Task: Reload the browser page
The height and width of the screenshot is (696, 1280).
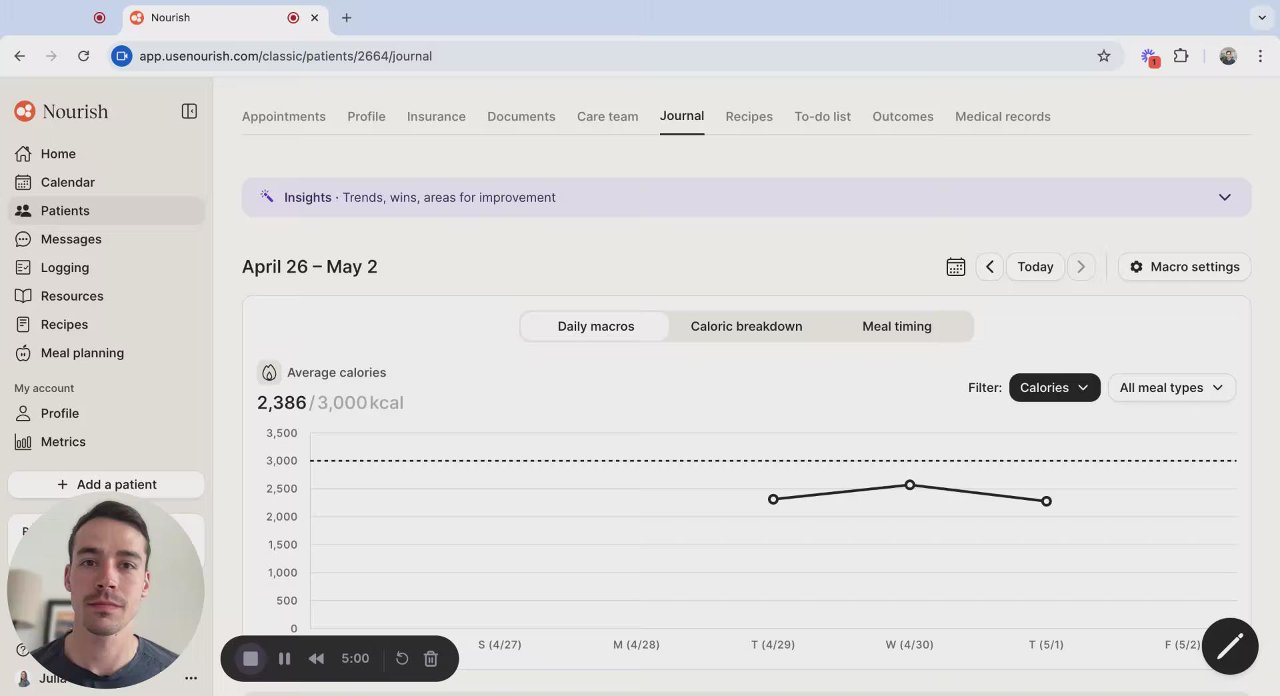Action: pyautogui.click(x=84, y=56)
